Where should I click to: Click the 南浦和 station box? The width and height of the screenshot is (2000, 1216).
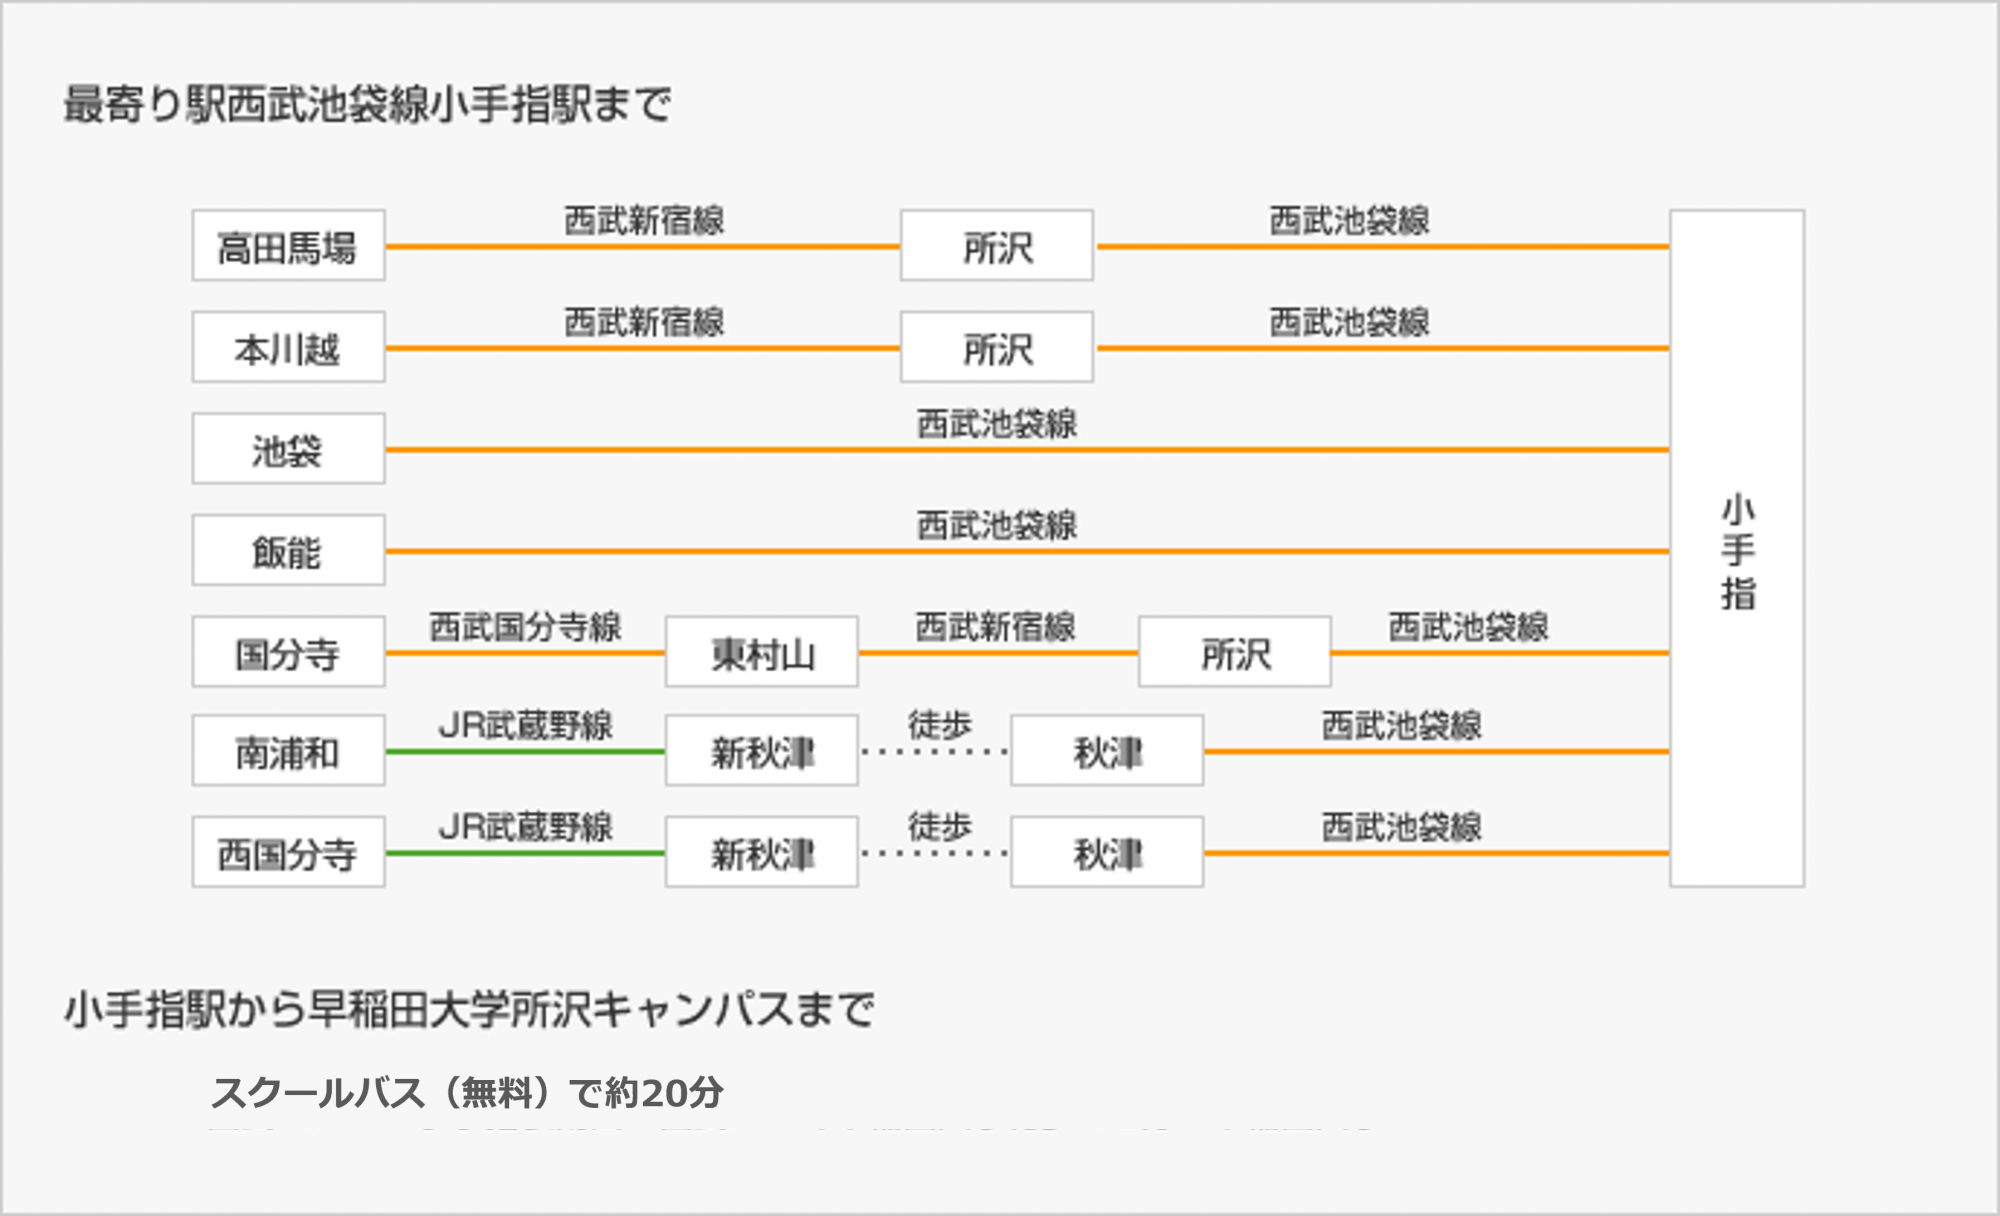point(288,751)
